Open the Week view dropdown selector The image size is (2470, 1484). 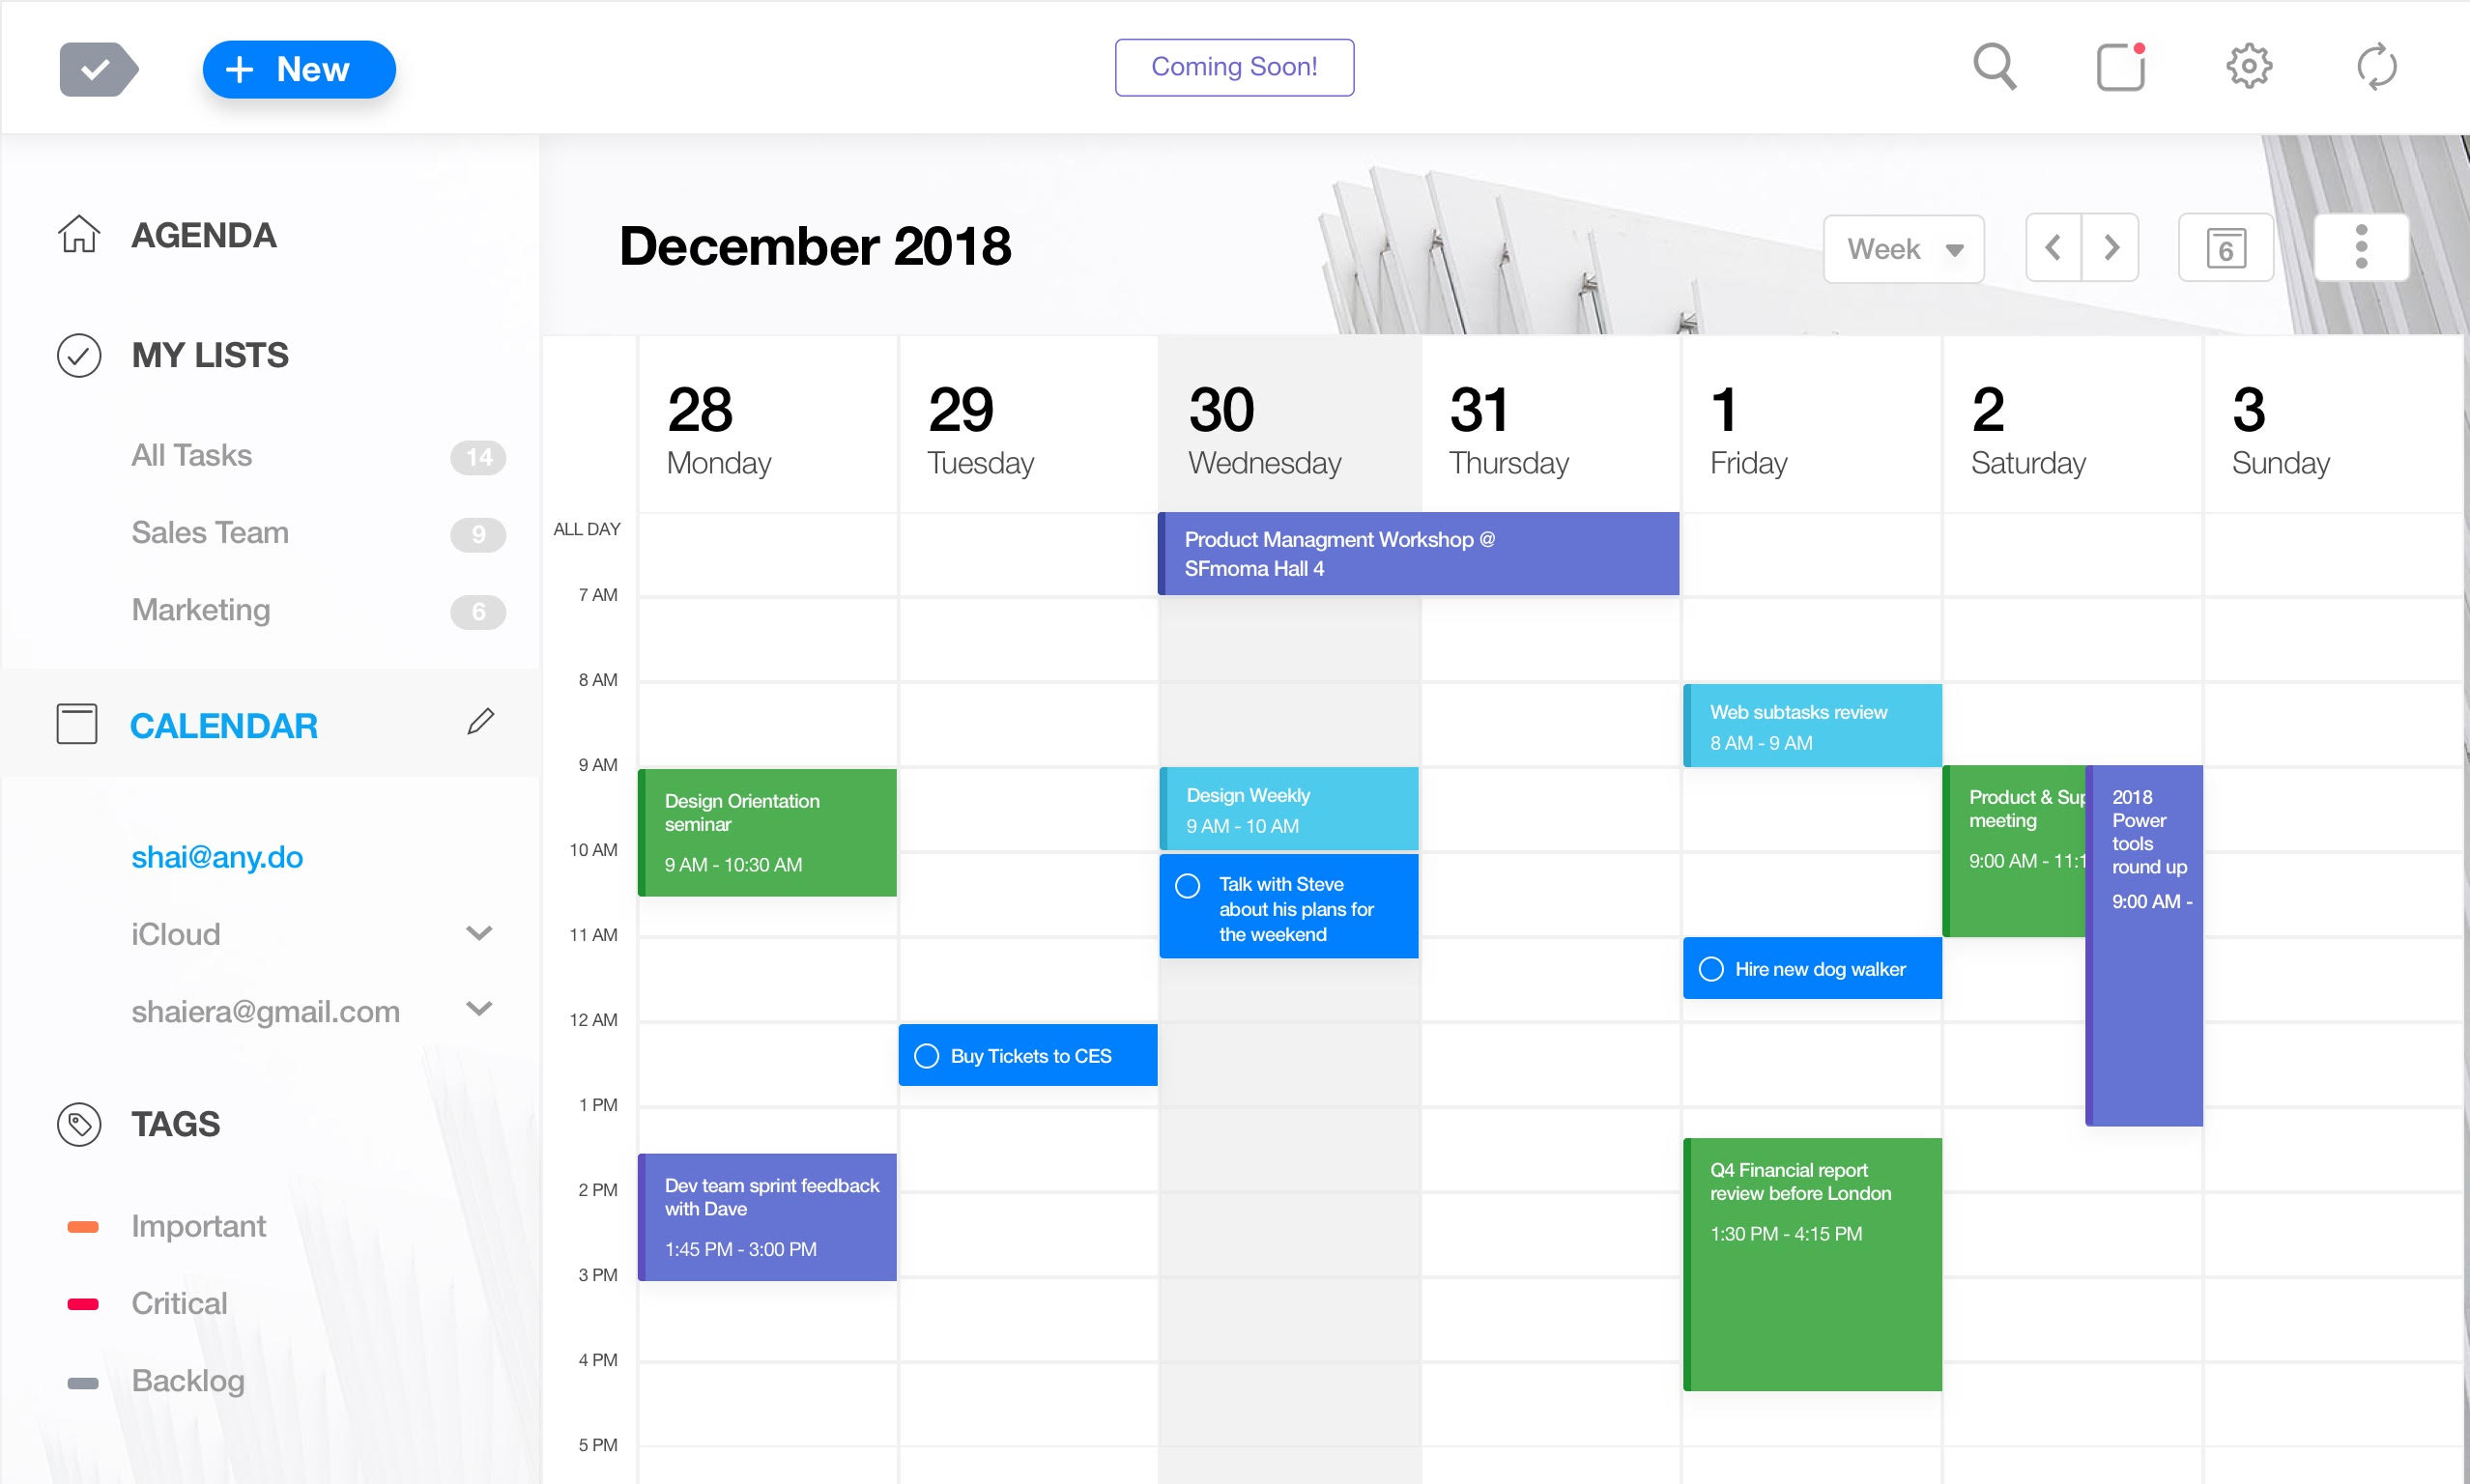(1906, 249)
